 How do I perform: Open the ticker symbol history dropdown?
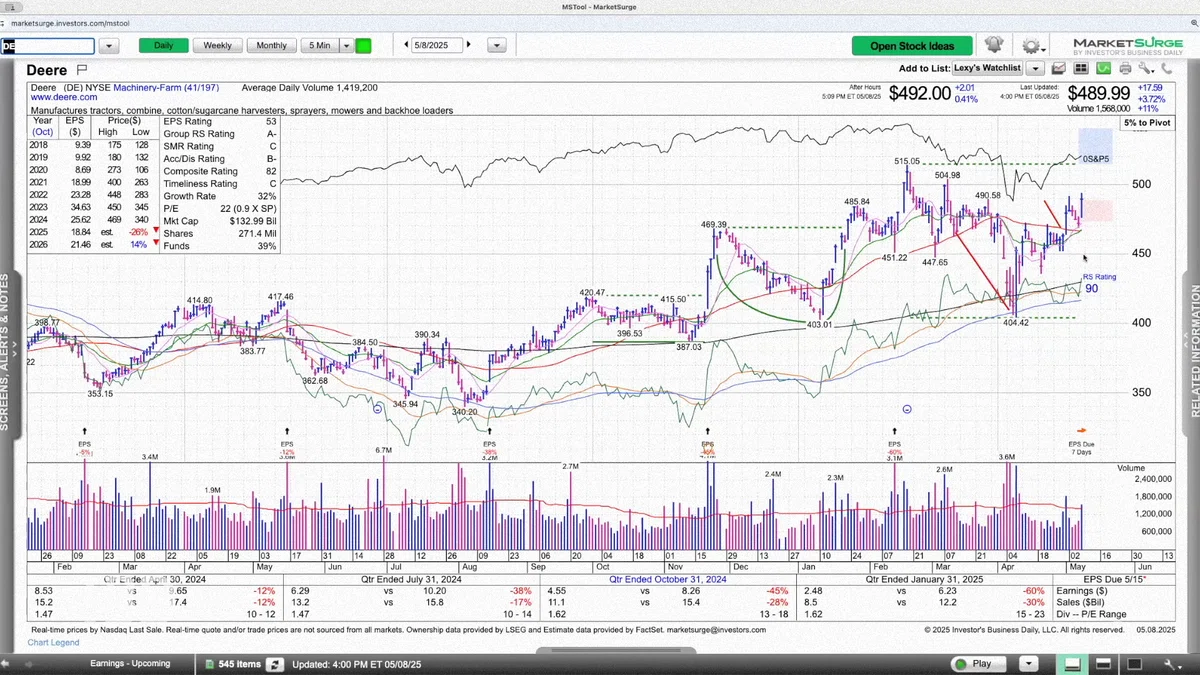tap(109, 46)
